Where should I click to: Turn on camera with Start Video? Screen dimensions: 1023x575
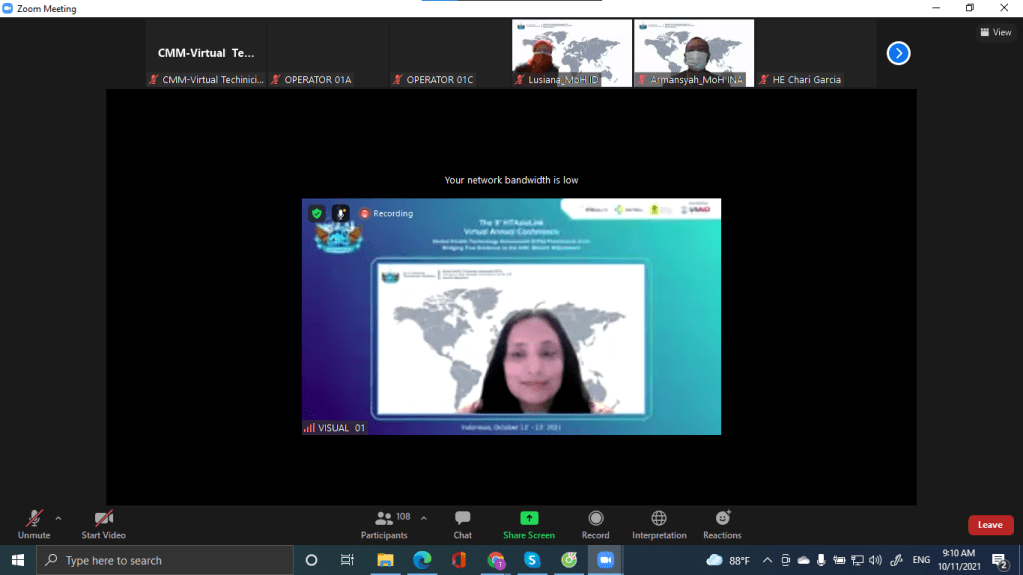coord(103,524)
